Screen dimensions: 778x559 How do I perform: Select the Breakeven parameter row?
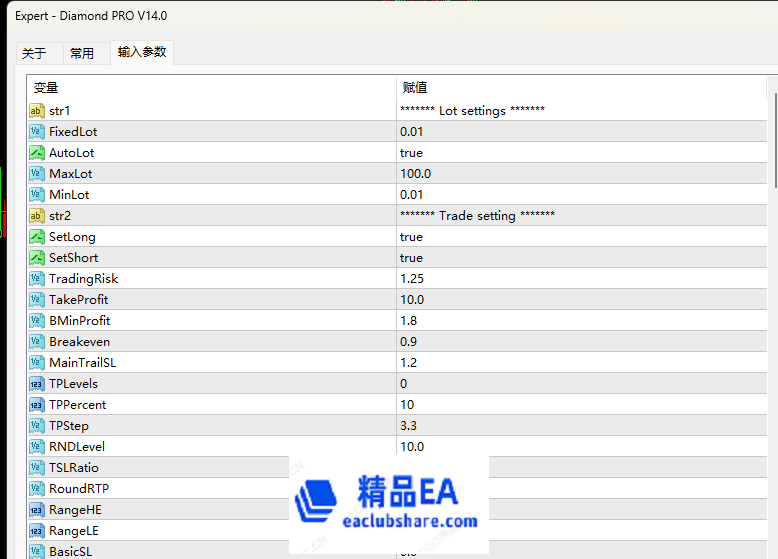click(80, 342)
